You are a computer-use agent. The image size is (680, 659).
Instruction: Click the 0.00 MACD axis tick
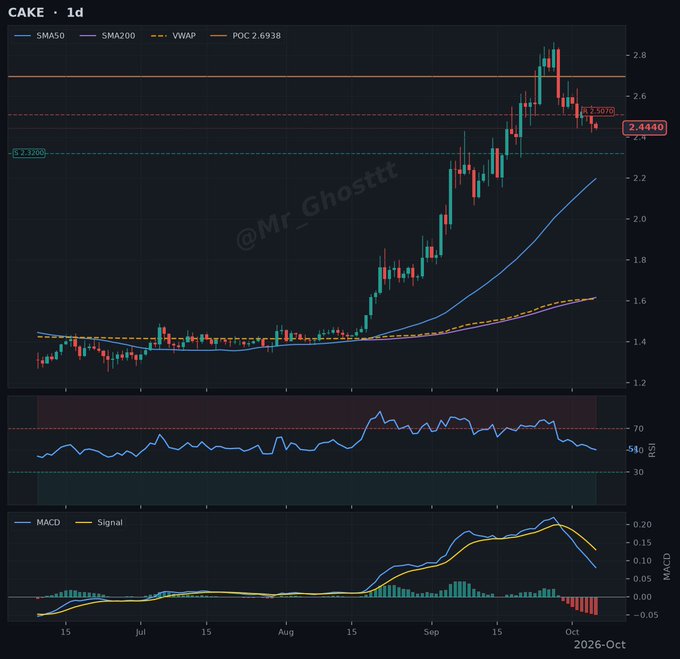pyautogui.click(x=642, y=597)
